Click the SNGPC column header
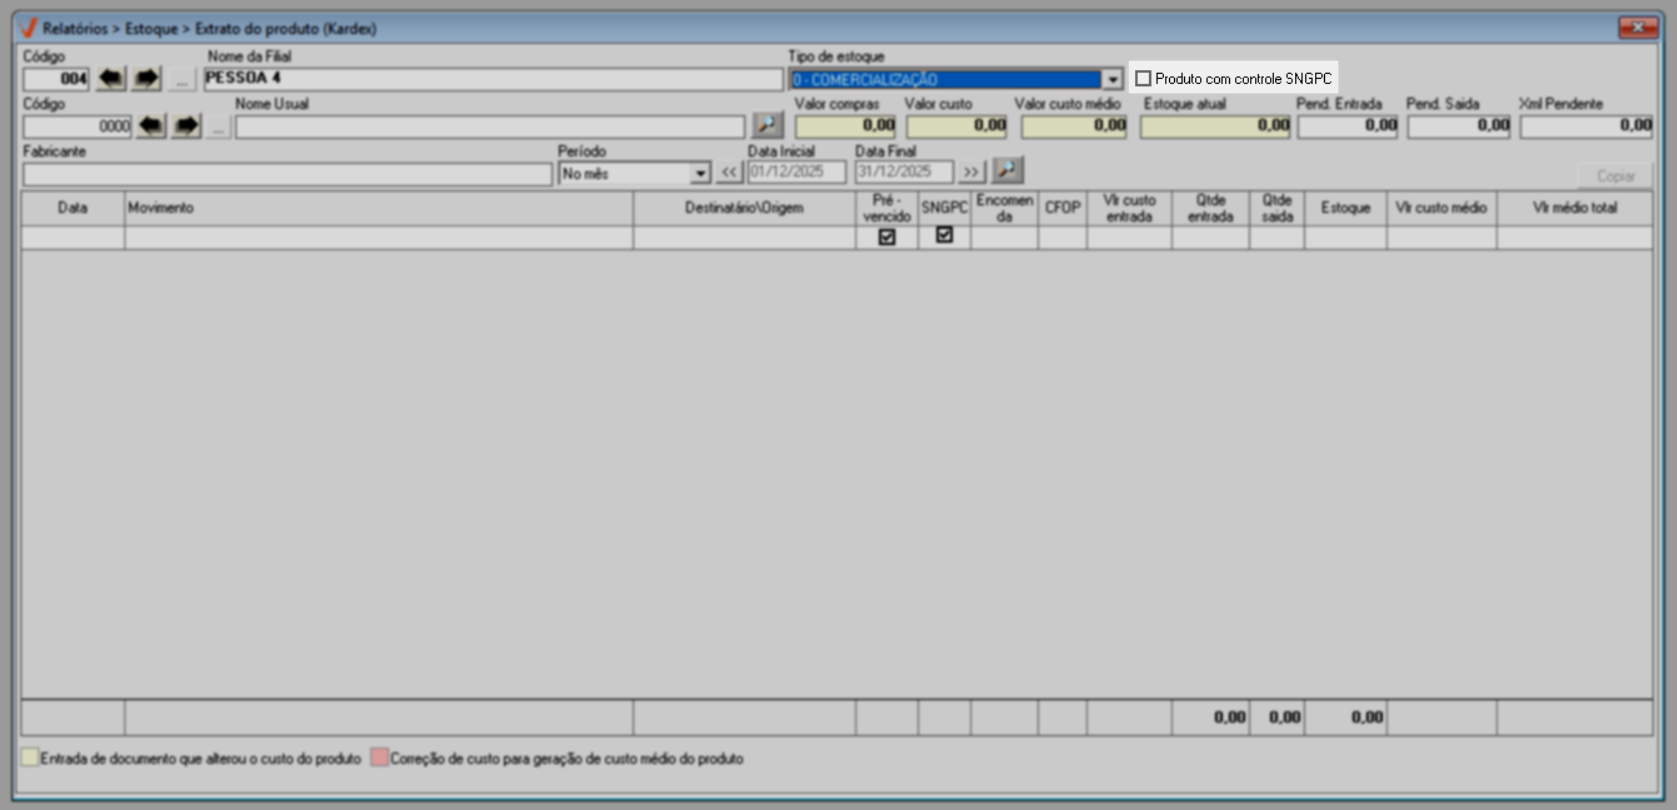The image size is (1677, 810). [x=944, y=208]
